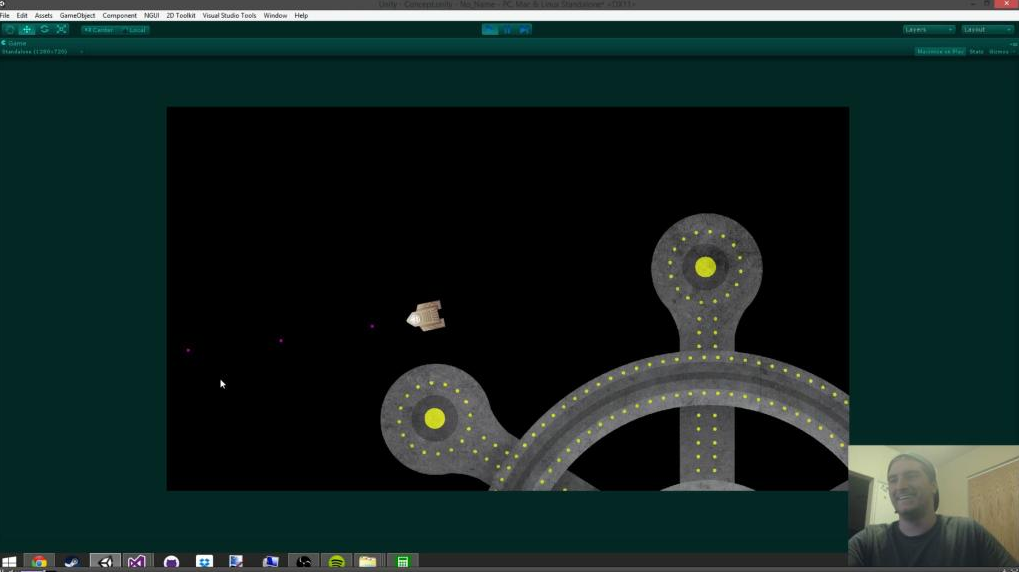Image resolution: width=1019 pixels, height=572 pixels.
Task: Open the GameObject menu
Action: [x=77, y=15]
